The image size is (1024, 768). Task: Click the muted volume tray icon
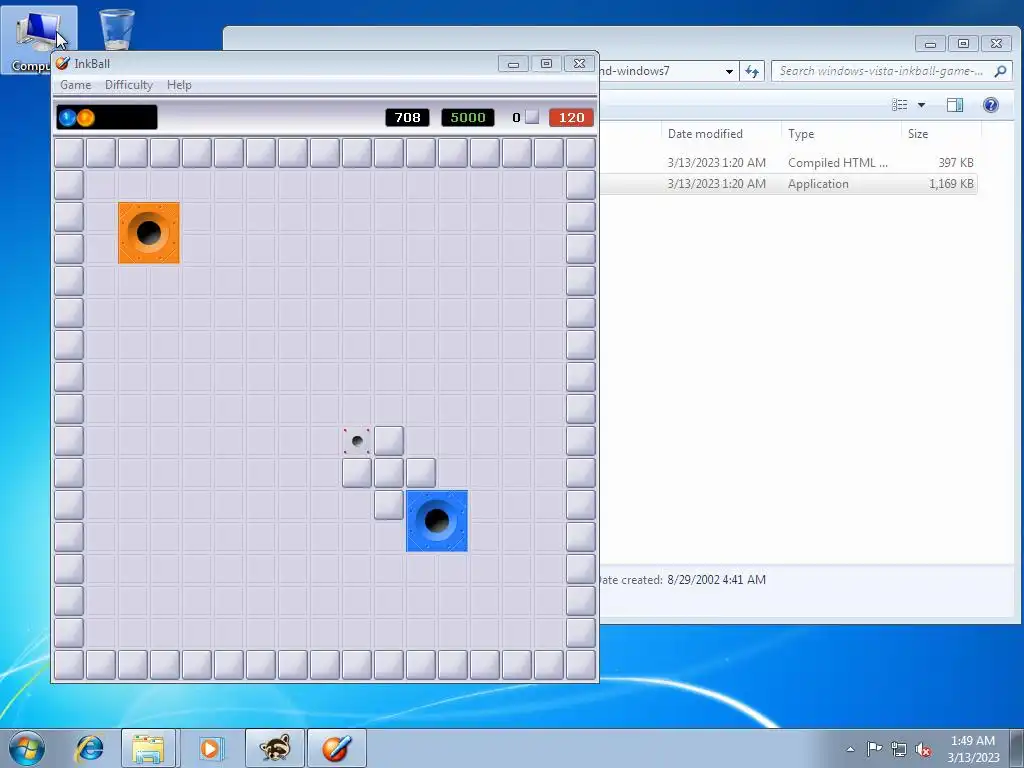pyautogui.click(x=923, y=749)
